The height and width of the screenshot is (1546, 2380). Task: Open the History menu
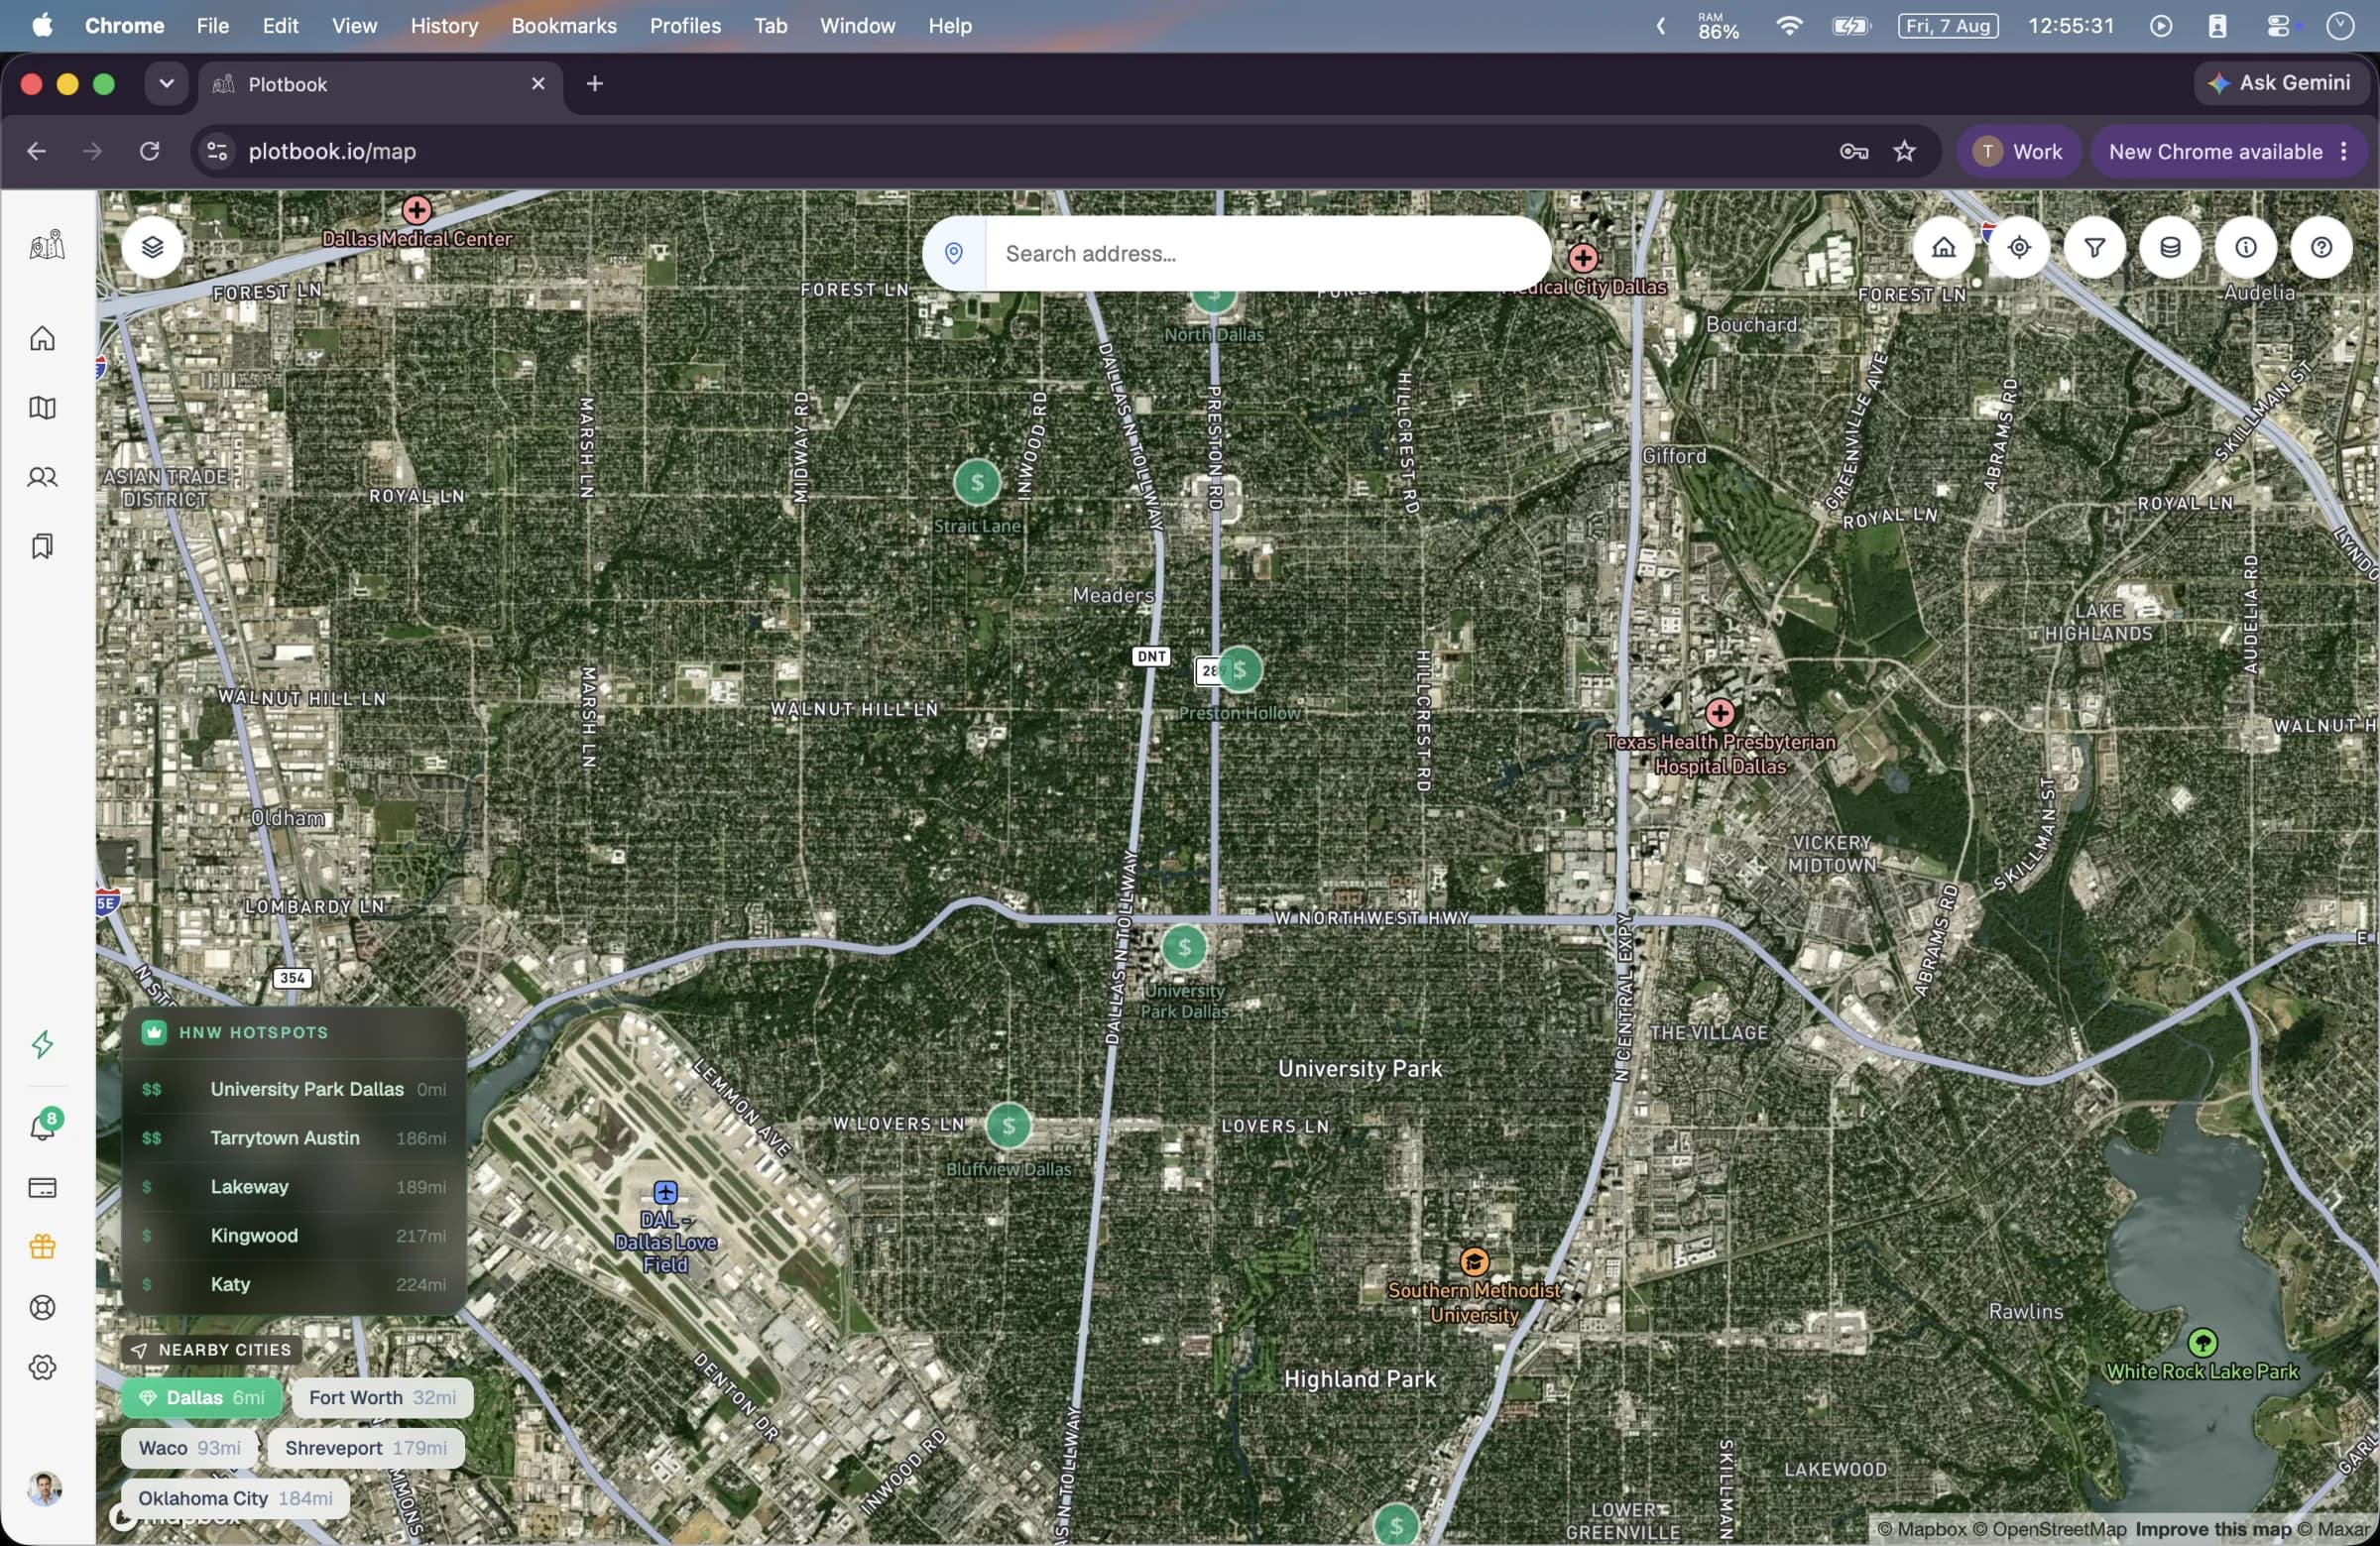click(x=444, y=26)
